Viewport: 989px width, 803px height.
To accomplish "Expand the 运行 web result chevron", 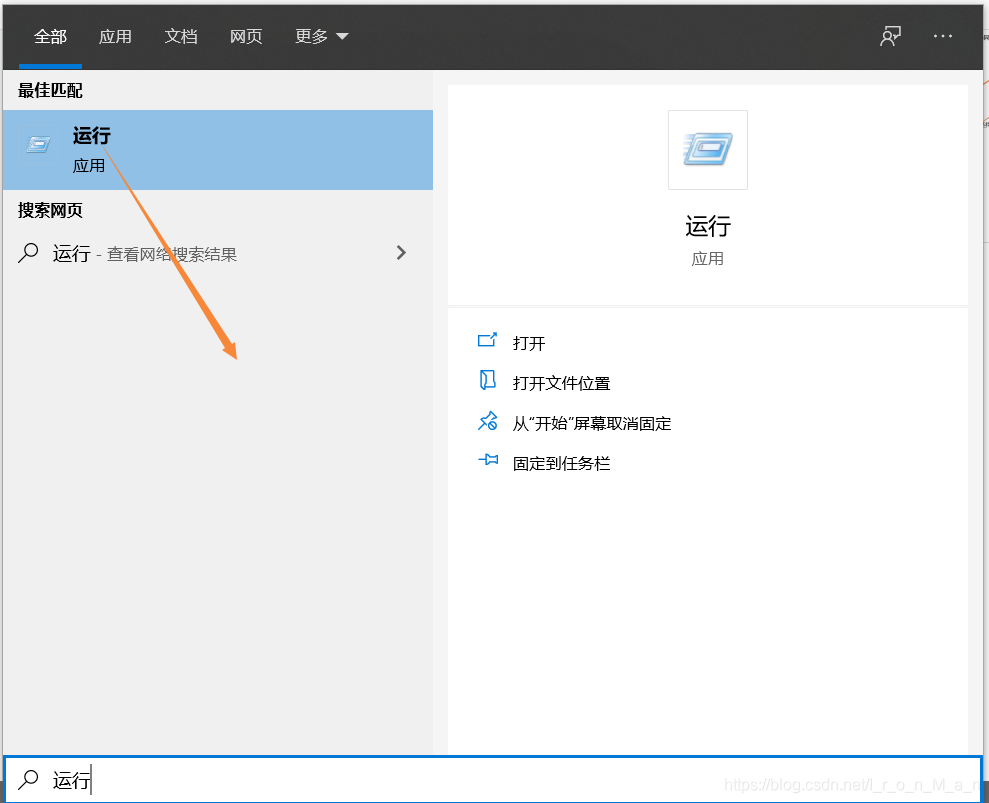I will point(401,253).
